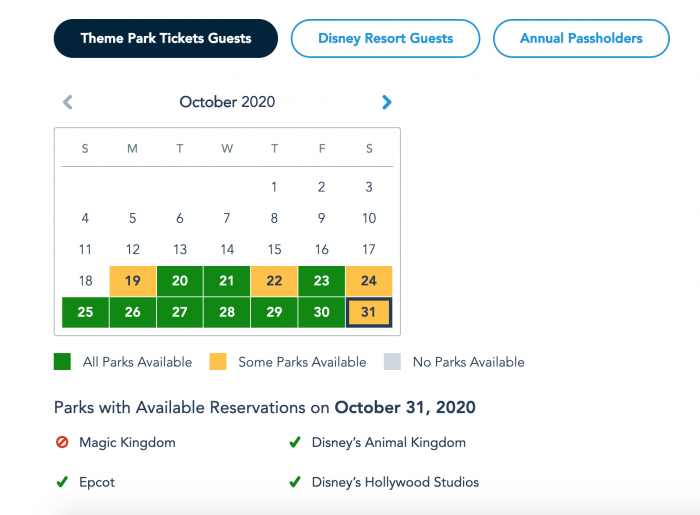Screen dimensions: 700x515
Task: Select October 19 on the calendar
Action: 133,281
